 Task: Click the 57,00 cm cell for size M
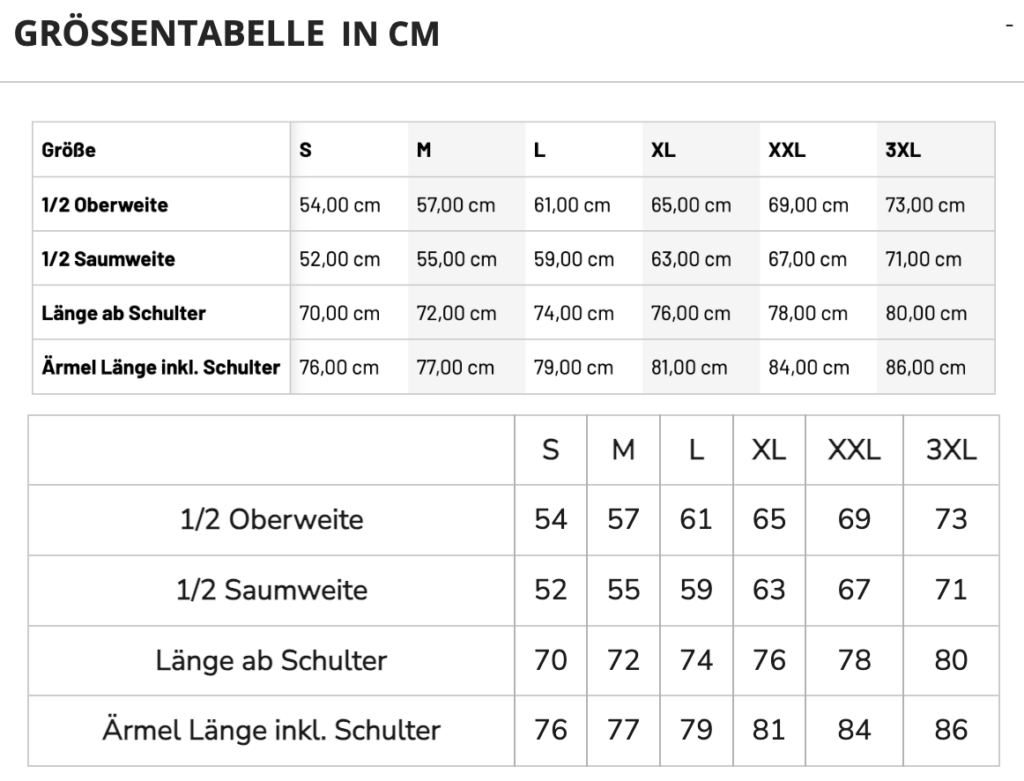(456, 205)
